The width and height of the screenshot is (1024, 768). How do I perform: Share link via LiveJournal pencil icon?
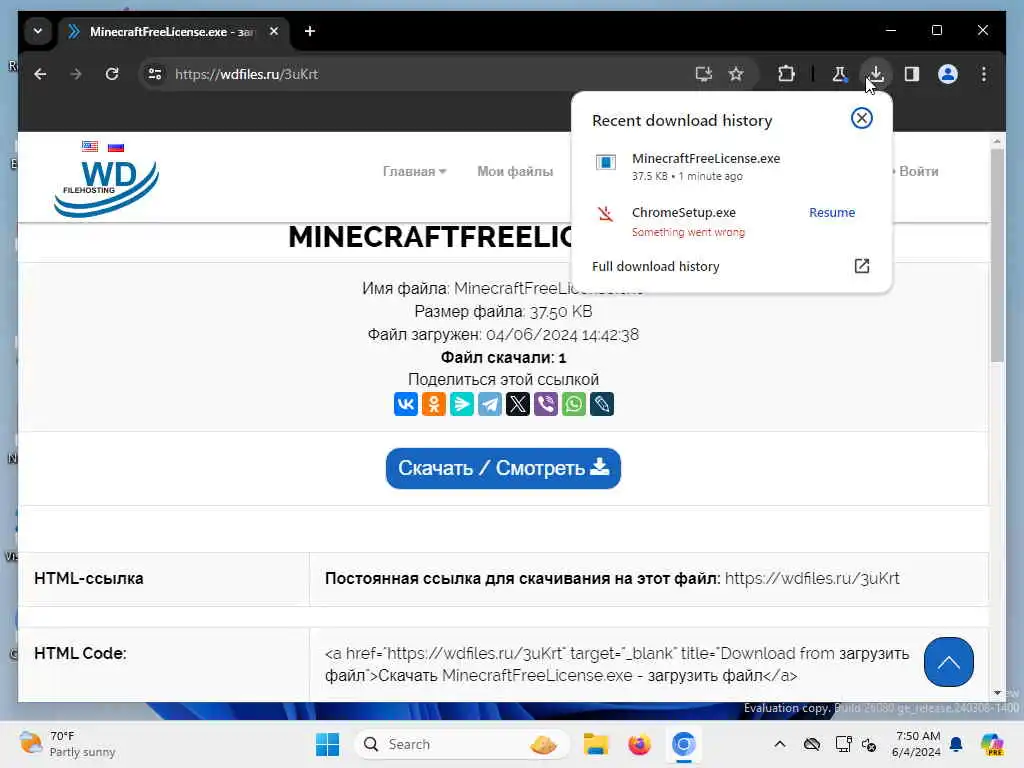(x=602, y=404)
